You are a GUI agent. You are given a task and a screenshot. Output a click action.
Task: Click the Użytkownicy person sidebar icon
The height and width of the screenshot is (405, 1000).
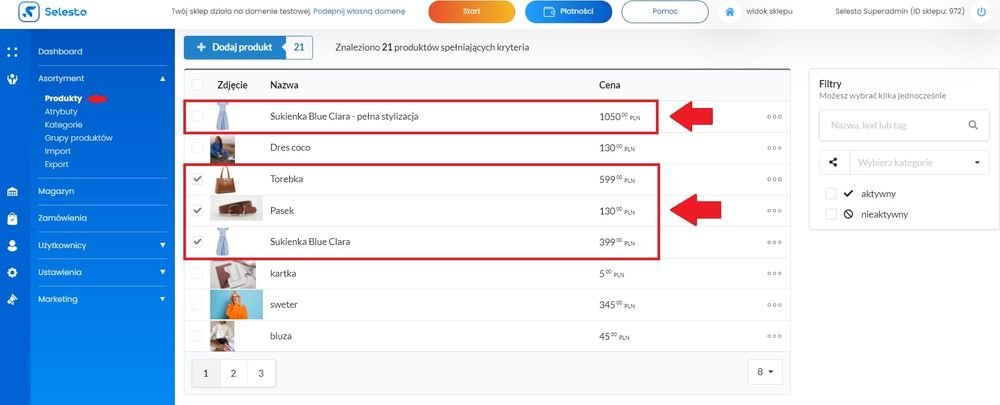coord(12,246)
